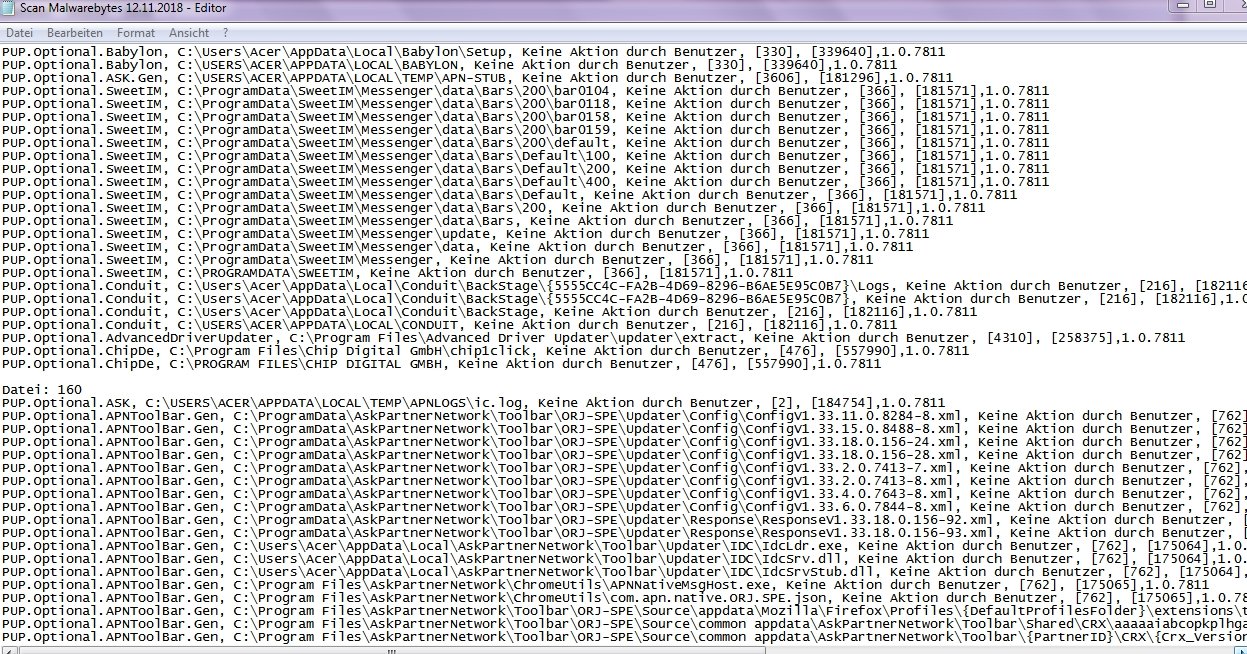Image resolution: width=1247 pixels, height=654 pixels.
Task: Click the IdcSrv.dll line
Action: 624,558
